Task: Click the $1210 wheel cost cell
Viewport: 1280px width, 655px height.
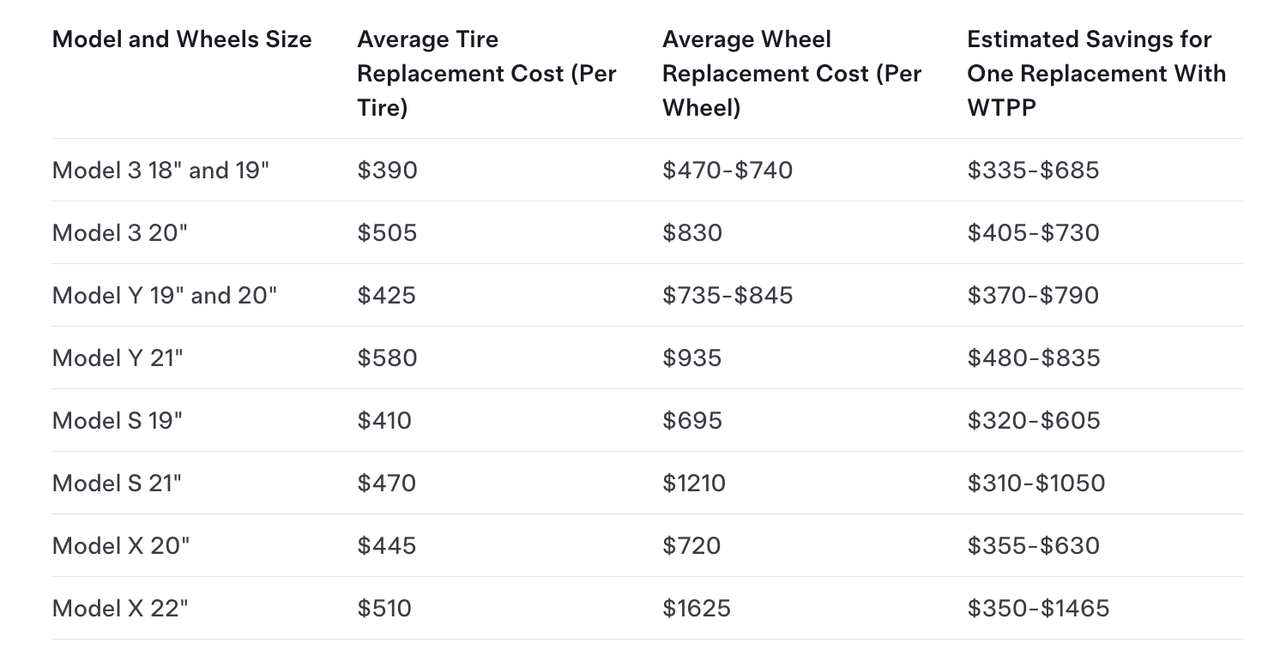Action: (x=694, y=483)
